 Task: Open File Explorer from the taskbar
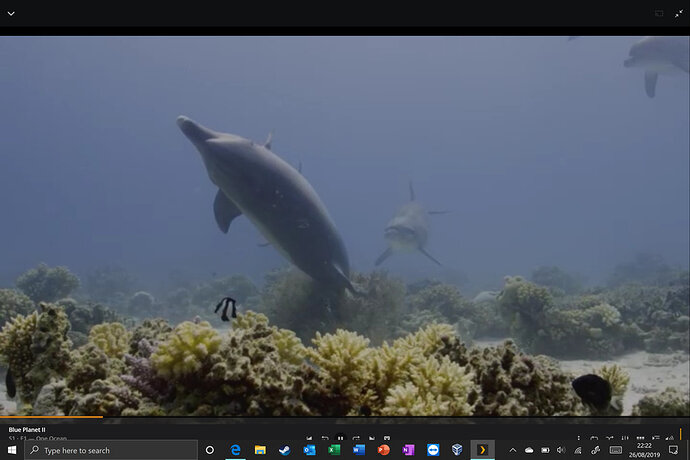pos(260,451)
